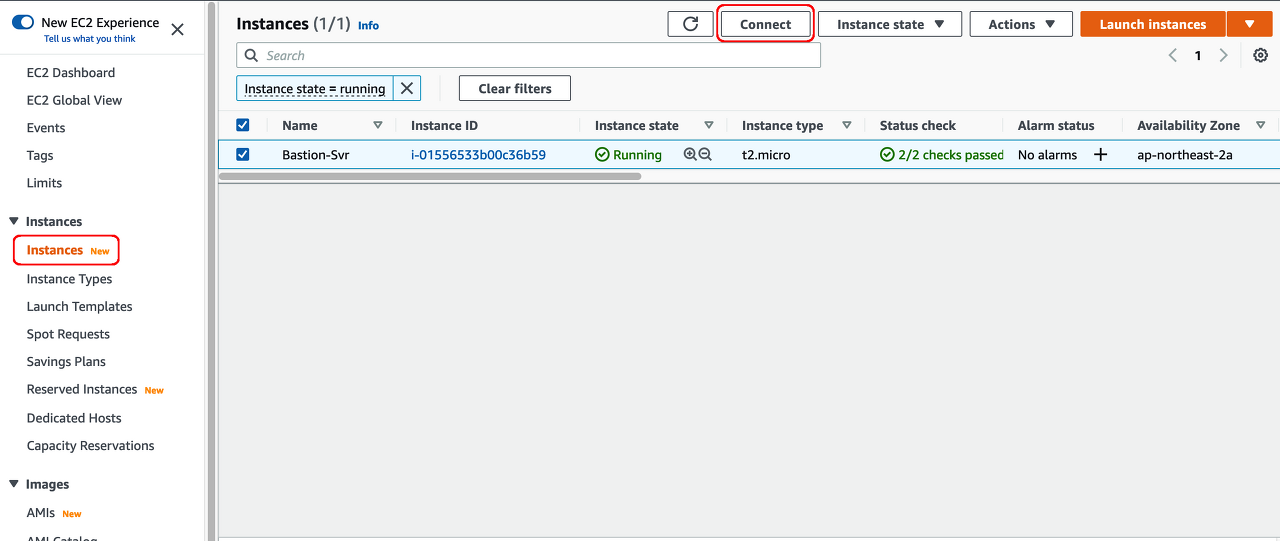1280x541 pixels.
Task: Click the No alarms text
Action: click(1047, 155)
